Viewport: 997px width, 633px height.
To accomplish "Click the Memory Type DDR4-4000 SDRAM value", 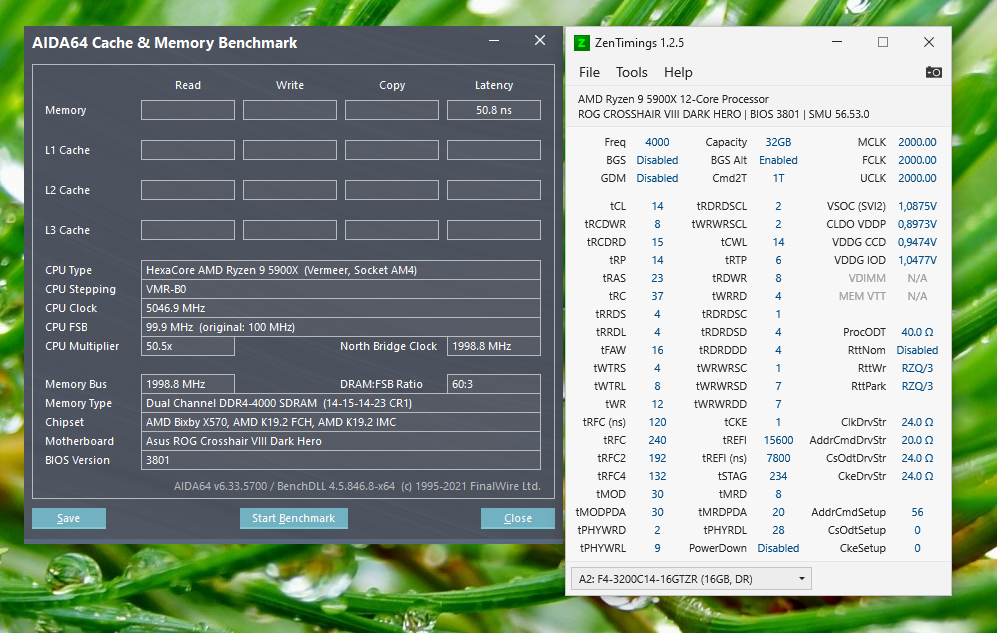I will (341, 403).
